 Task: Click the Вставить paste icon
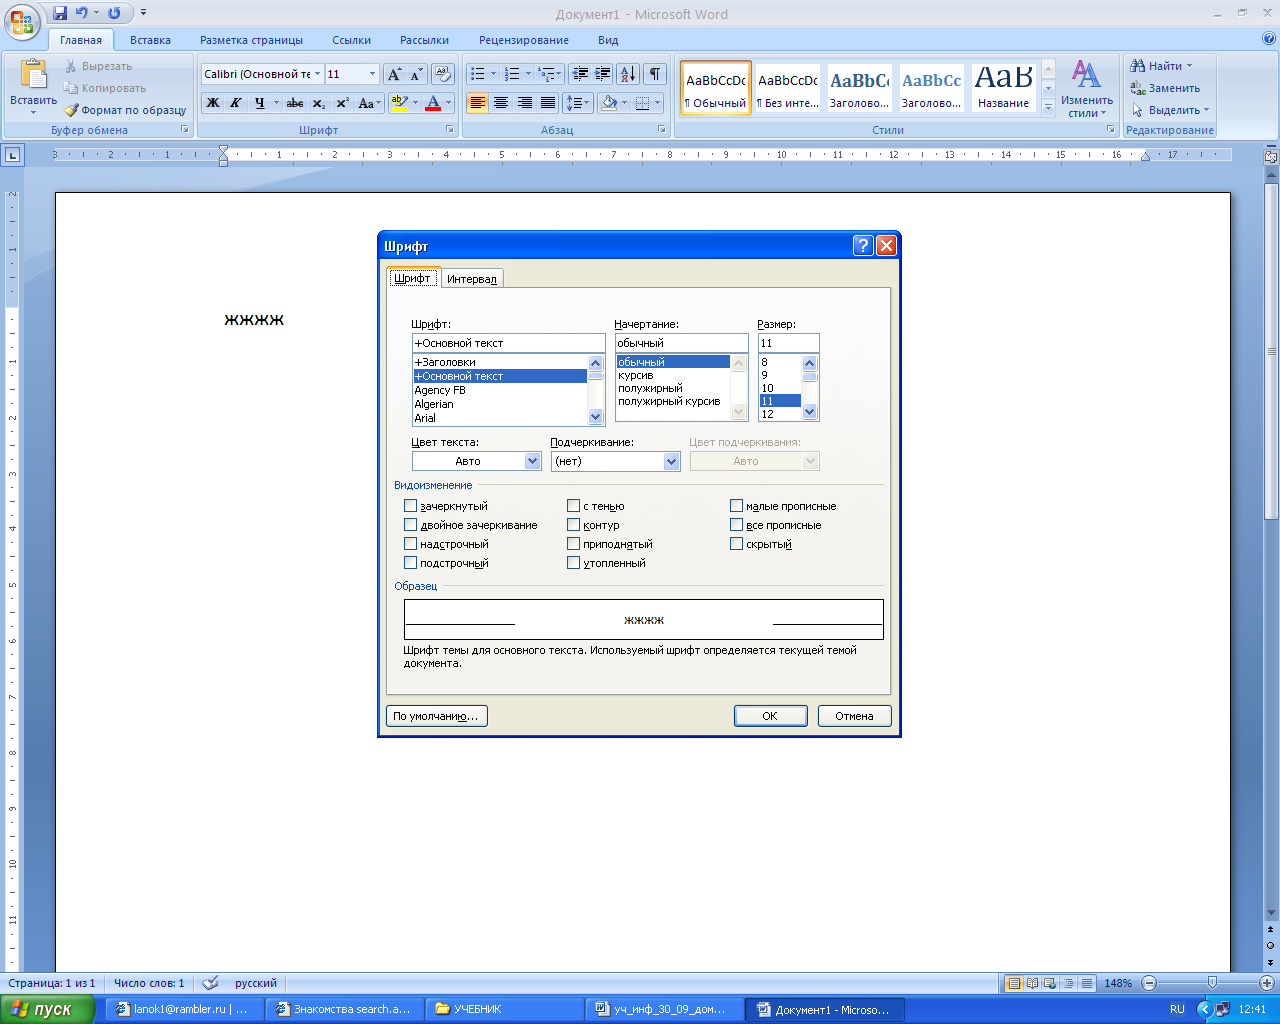33,75
